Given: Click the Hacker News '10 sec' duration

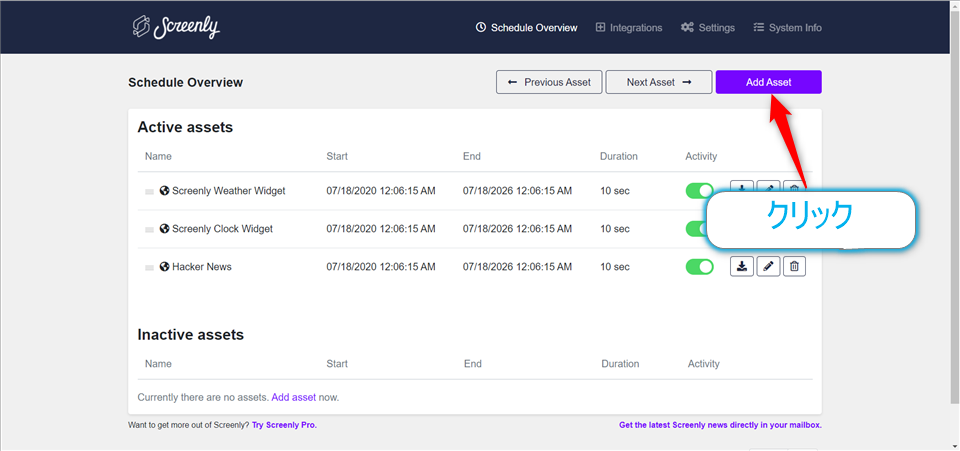Looking at the screenshot, I should point(615,267).
